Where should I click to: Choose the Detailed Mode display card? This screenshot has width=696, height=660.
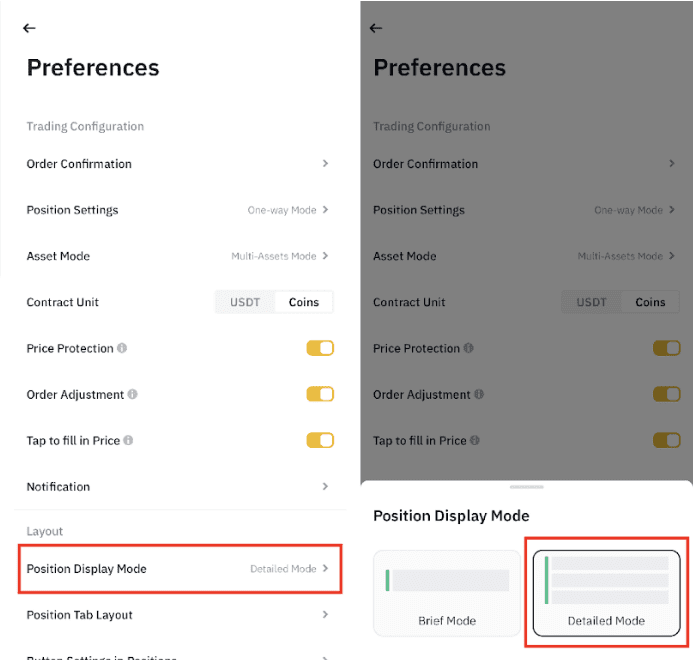click(606, 592)
